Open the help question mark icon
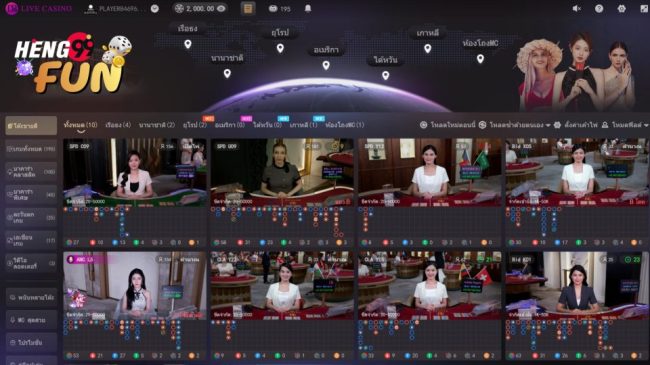Screen dimensions: 650x365 (x=599, y=9)
